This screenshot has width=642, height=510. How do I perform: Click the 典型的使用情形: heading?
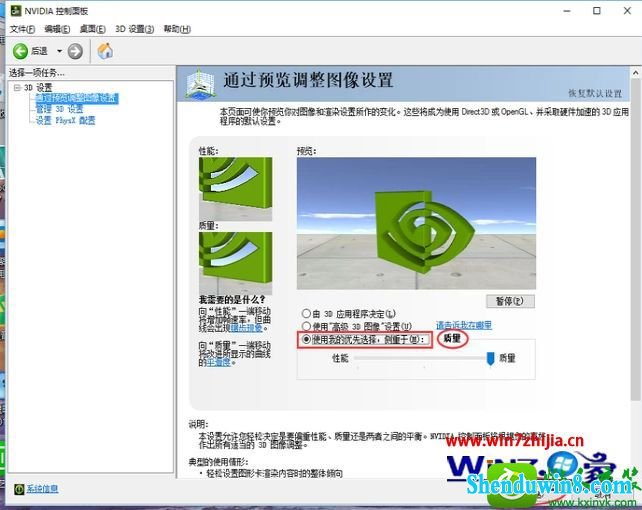pyautogui.click(x=218, y=462)
